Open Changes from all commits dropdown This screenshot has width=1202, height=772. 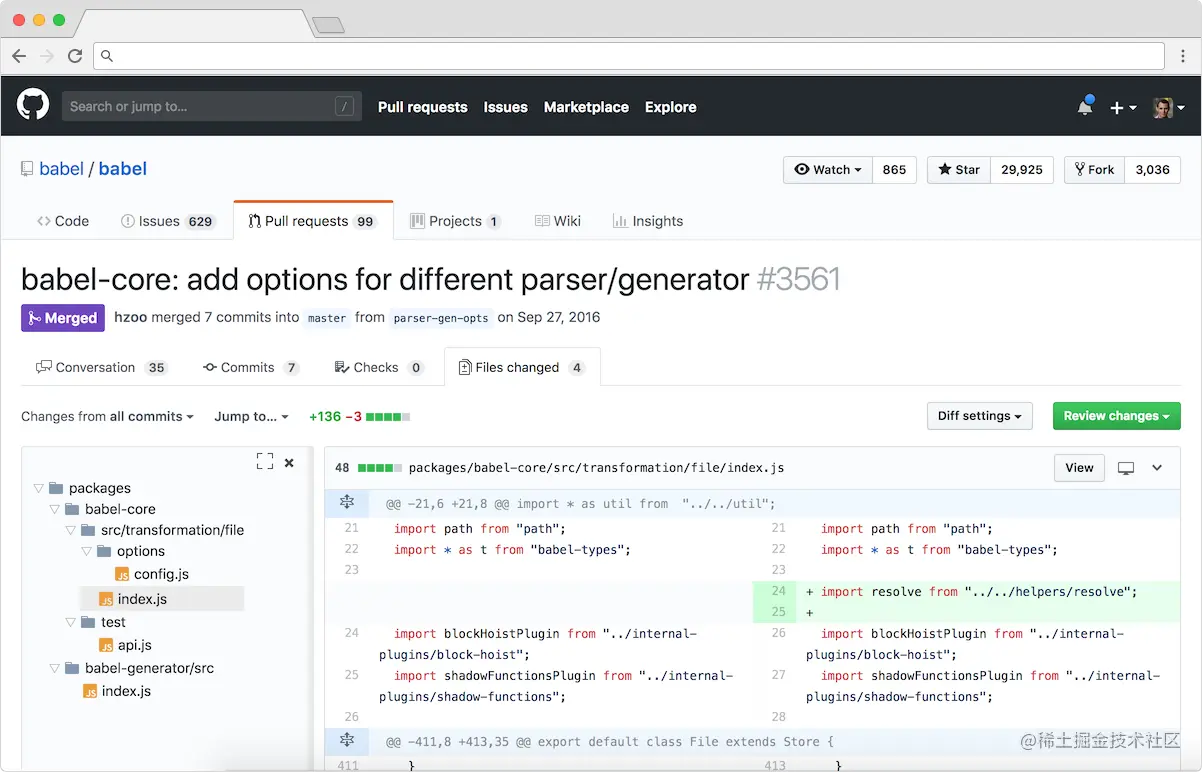(107, 416)
